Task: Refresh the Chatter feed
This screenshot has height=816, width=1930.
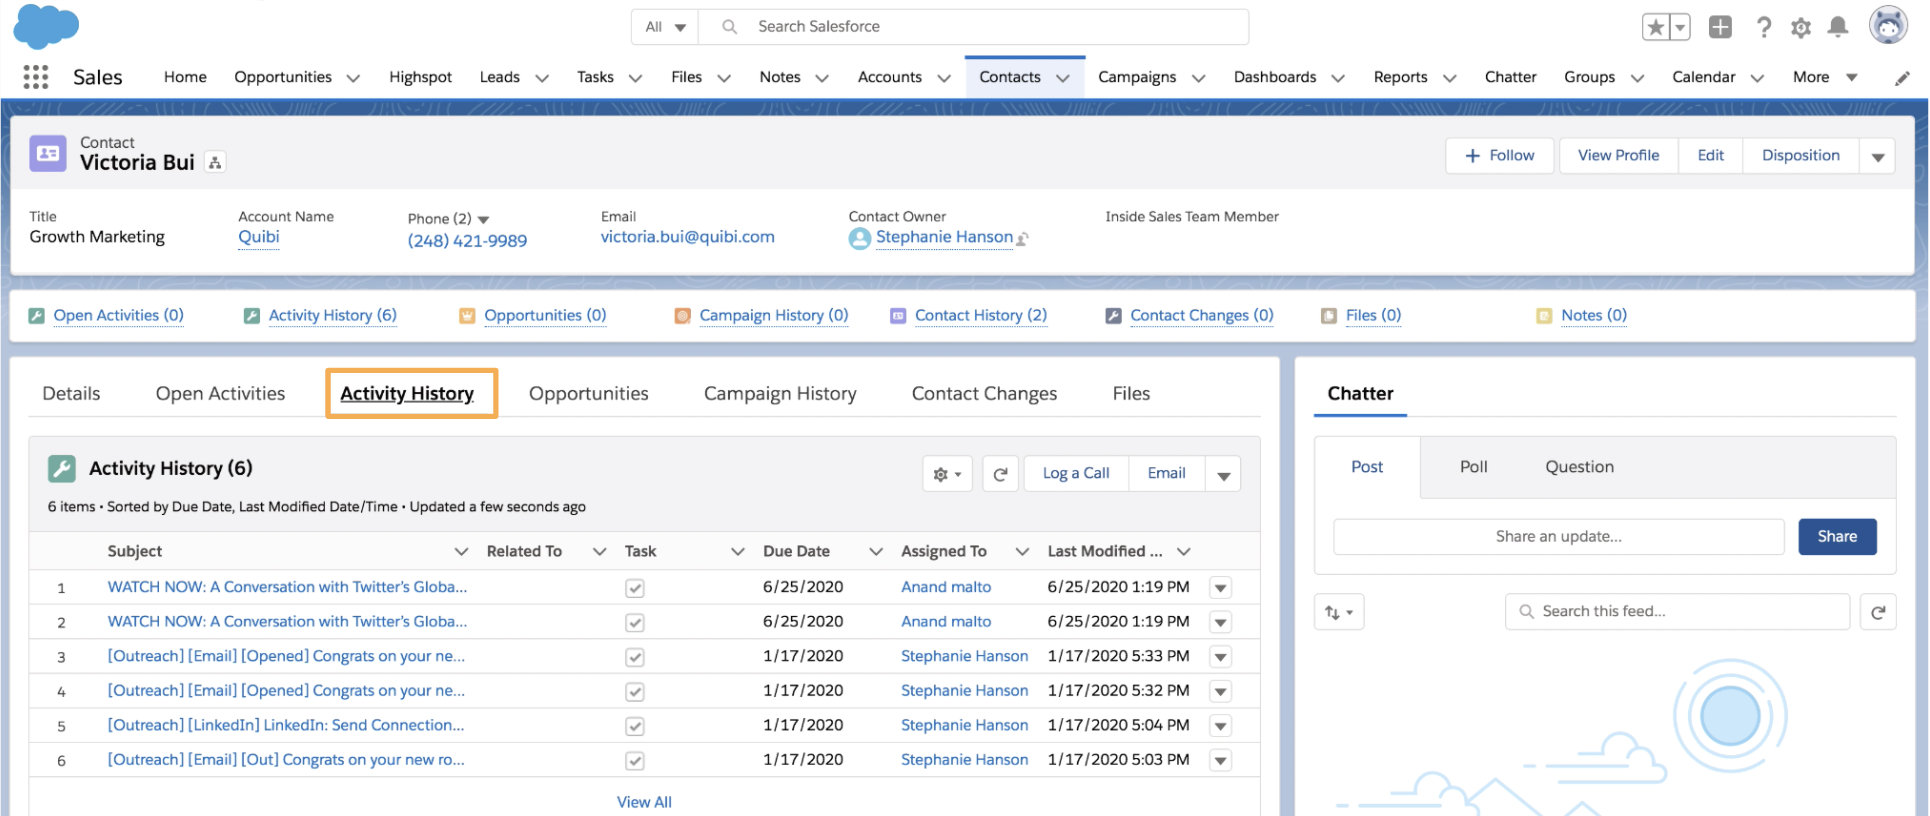Action: (x=1878, y=612)
